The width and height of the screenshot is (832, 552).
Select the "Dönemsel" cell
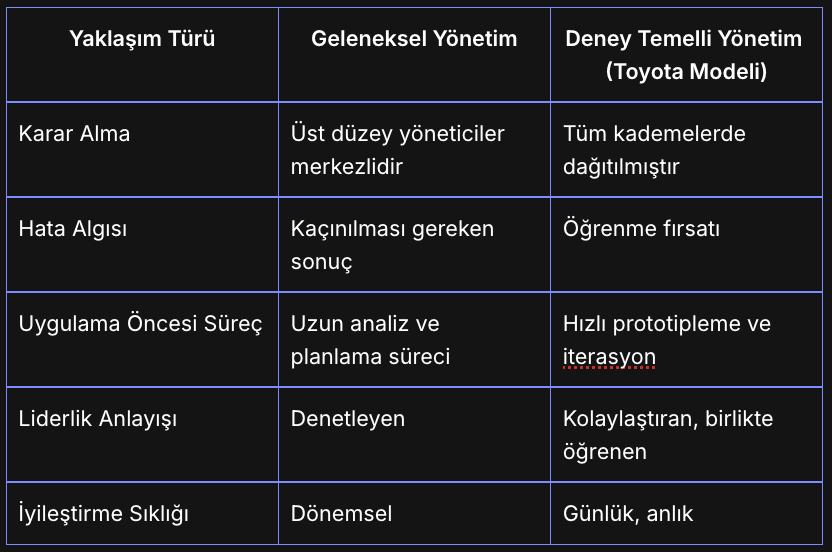(342, 514)
